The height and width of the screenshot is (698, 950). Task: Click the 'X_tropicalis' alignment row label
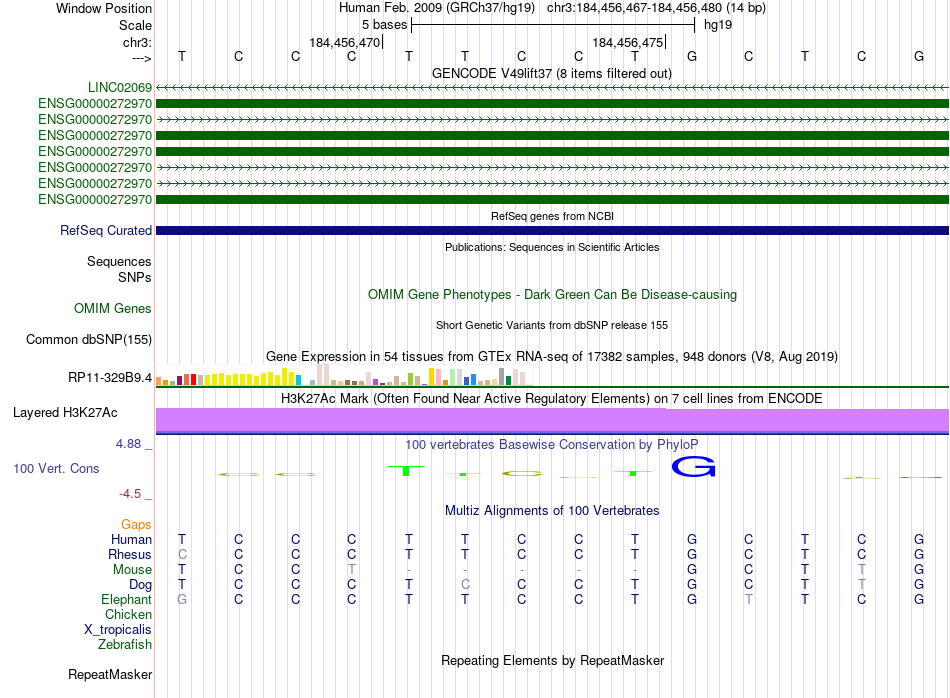pos(118,630)
